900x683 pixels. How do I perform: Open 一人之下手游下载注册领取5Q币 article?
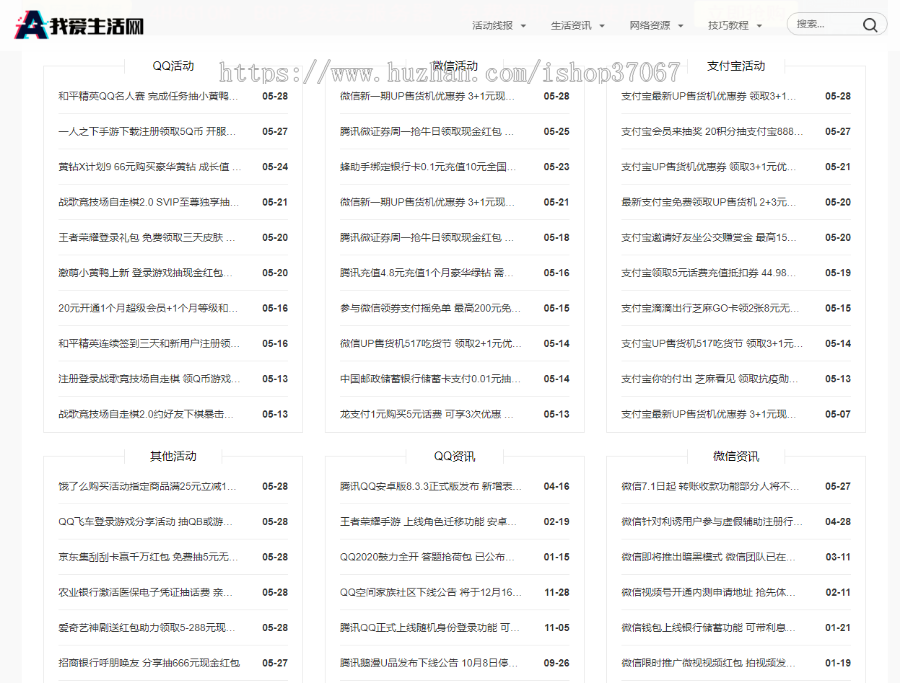coord(147,131)
